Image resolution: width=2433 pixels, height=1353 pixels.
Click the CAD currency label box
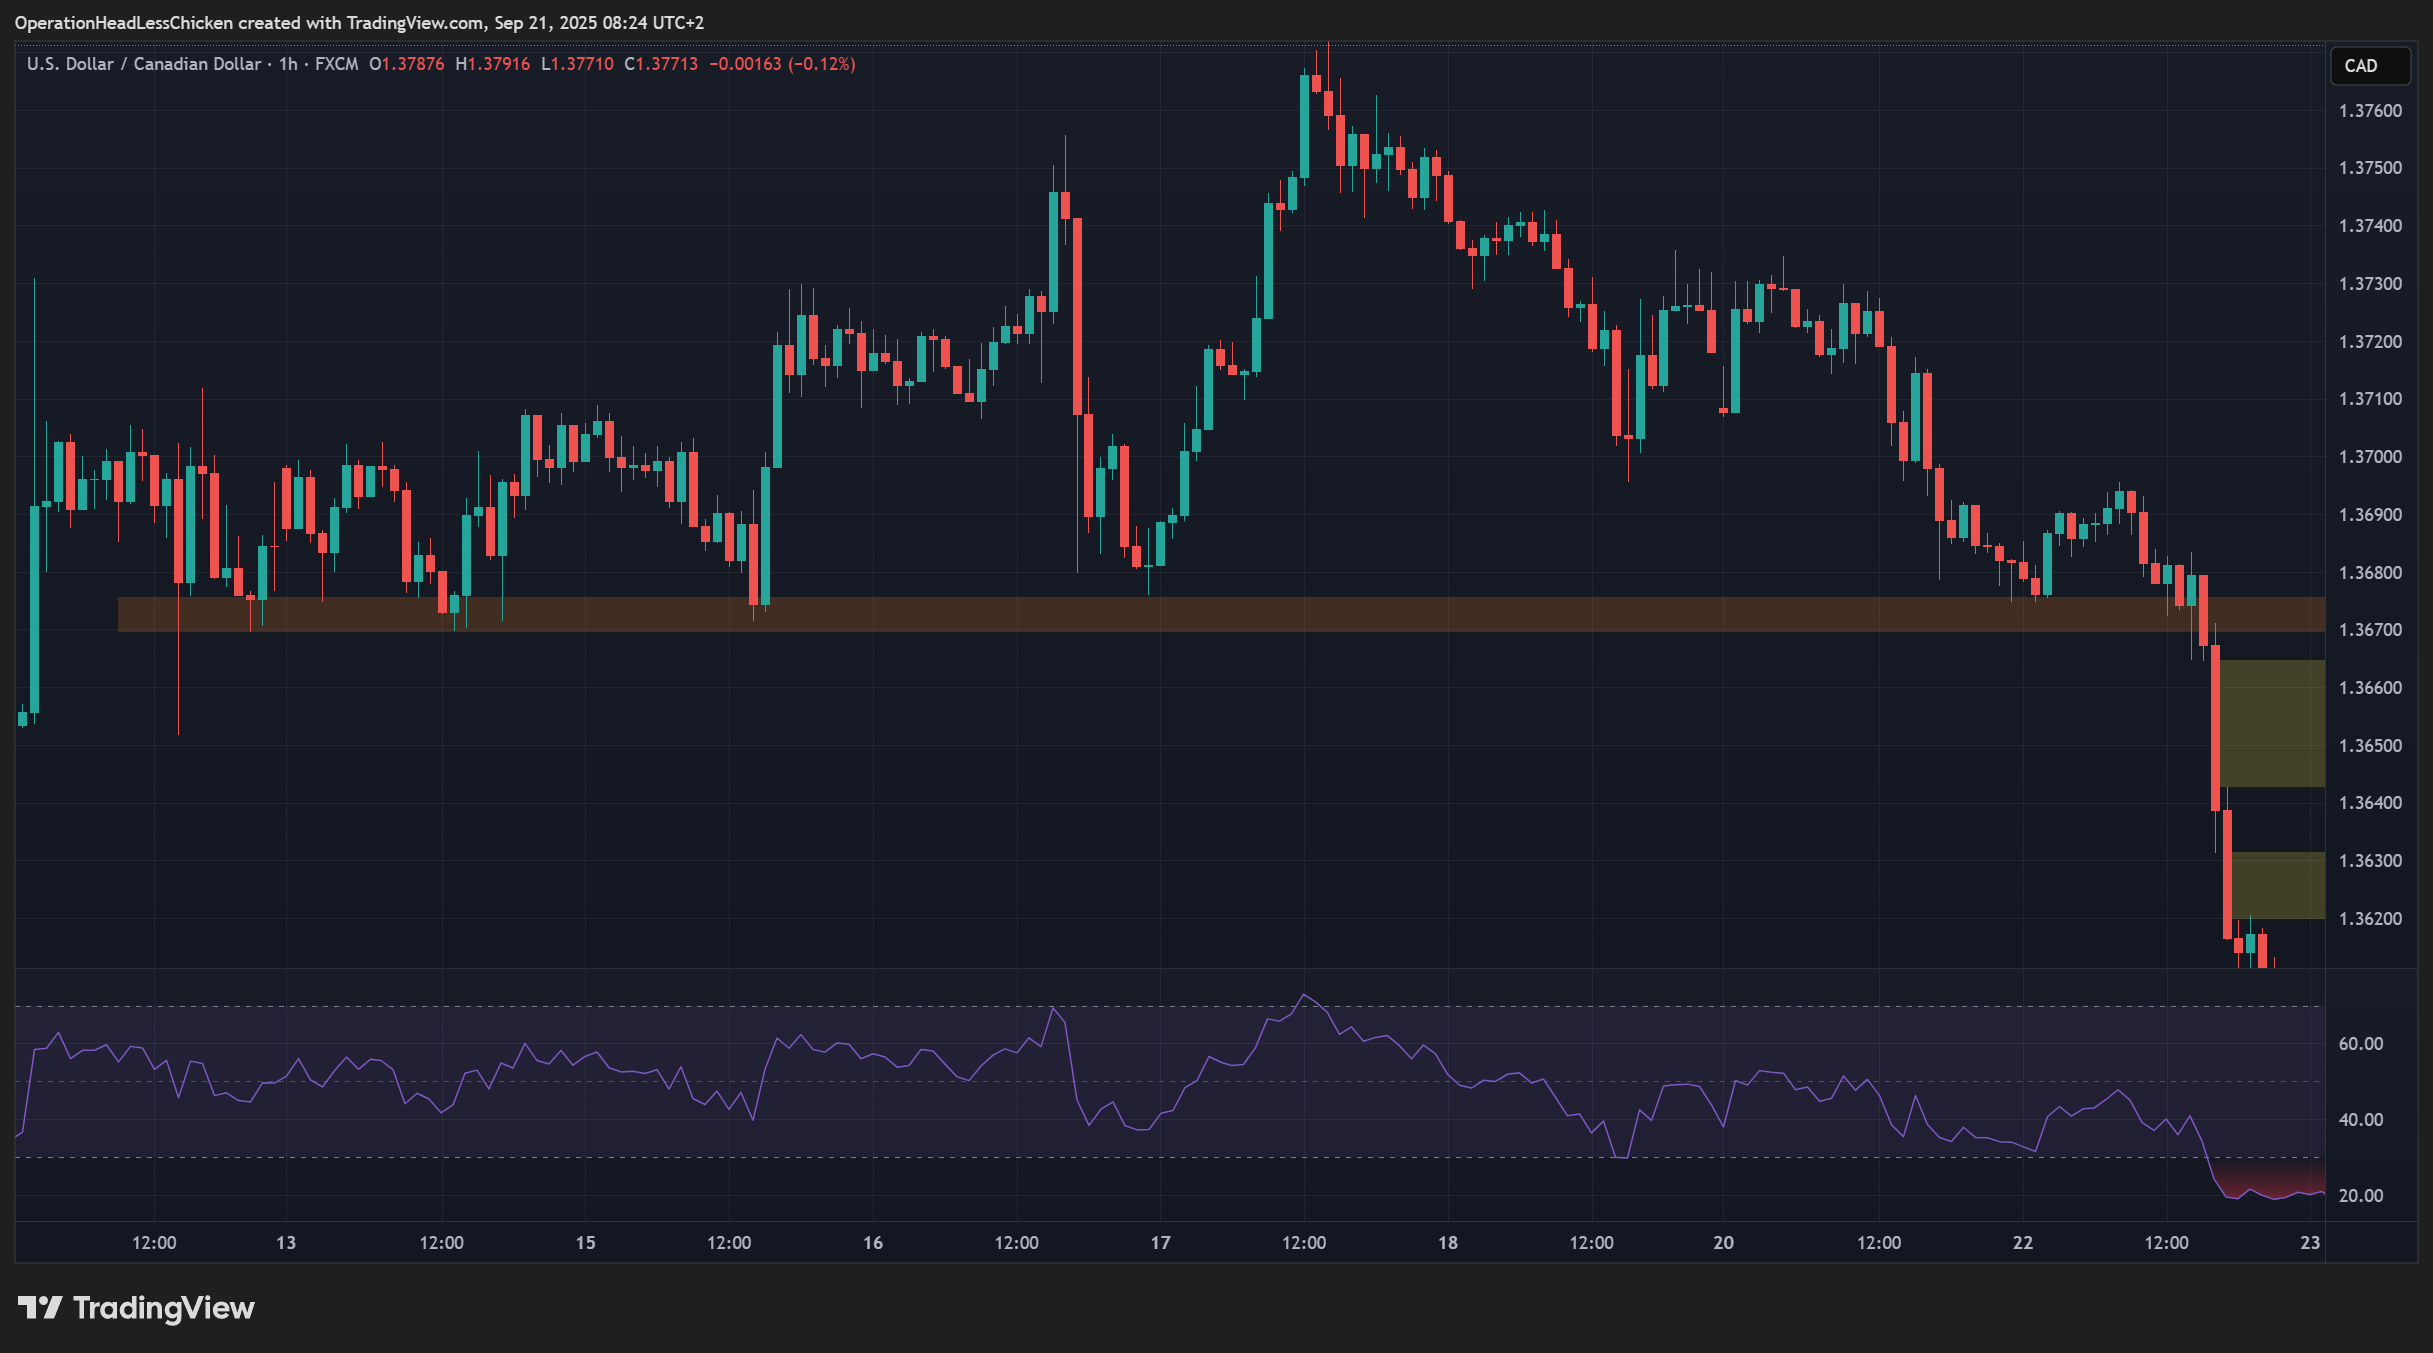click(2369, 66)
